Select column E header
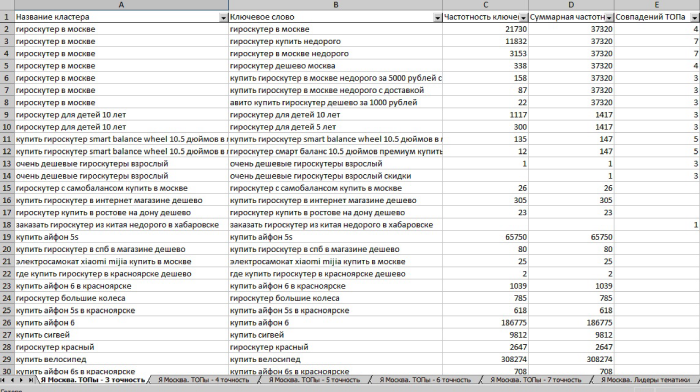This screenshot has width=700, height=392. point(657,5)
